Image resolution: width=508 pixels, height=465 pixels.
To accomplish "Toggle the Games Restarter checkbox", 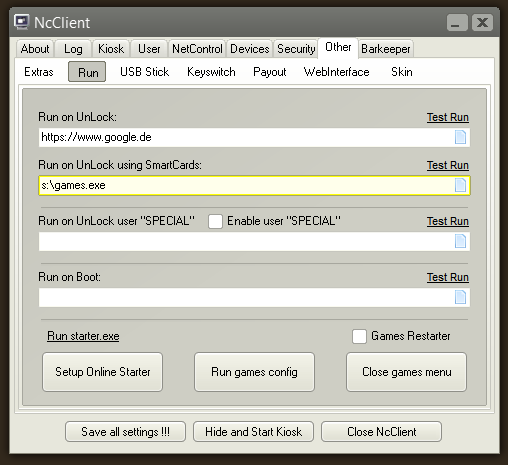I will 359,336.
